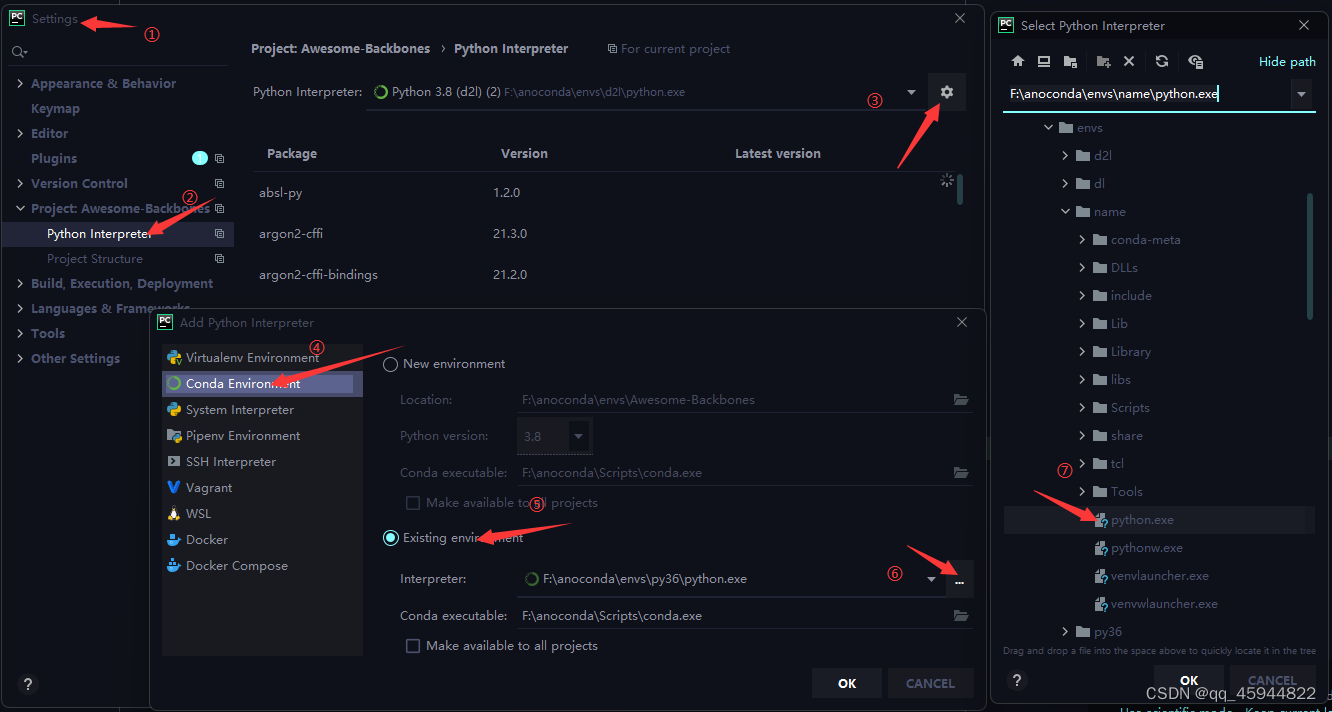This screenshot has height=712, width=1332.
Task: Select the argon2-cffi-bindings package row
Action: [x=603, y=274]
